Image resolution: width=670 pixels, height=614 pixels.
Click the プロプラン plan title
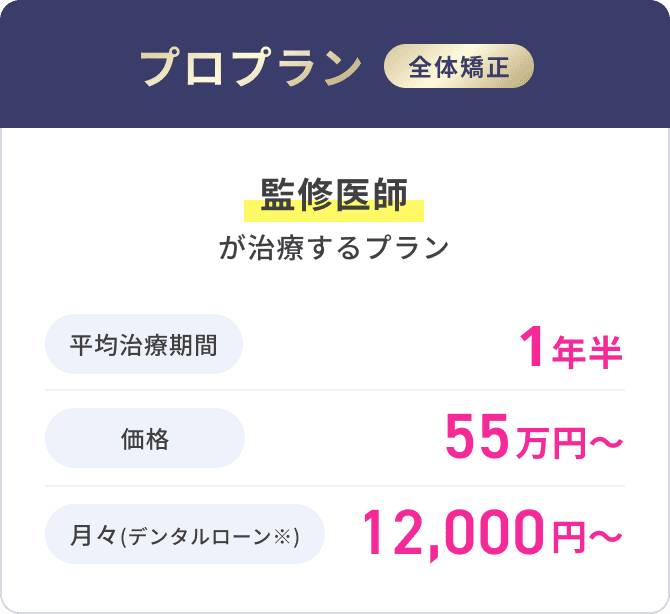(251, 67)
